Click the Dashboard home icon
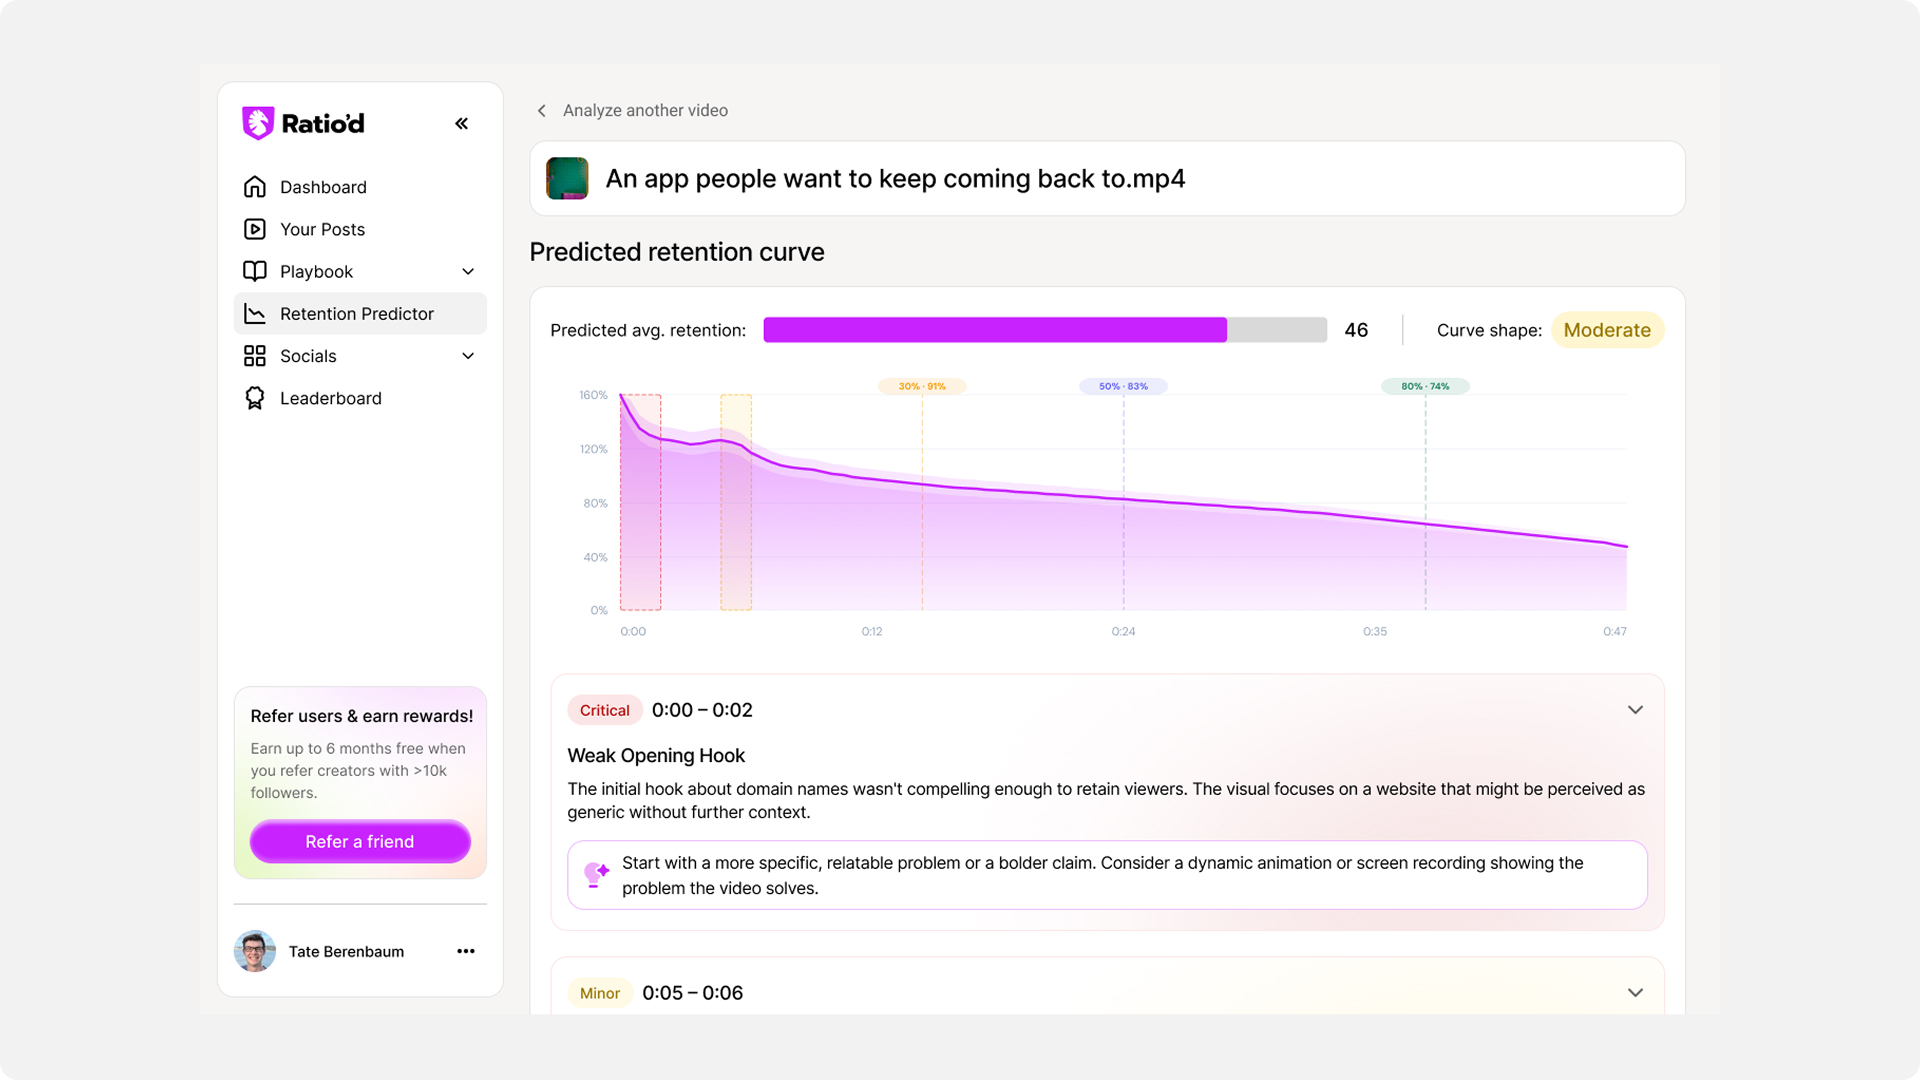This screenshot has width=1920, height=1080. click(x=255, y=187)
